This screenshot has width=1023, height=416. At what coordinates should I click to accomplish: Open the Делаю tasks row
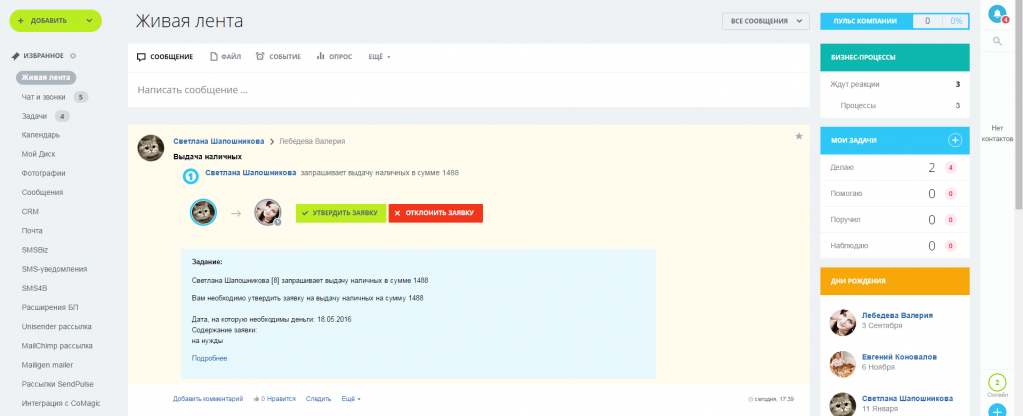tap(894, 168)
